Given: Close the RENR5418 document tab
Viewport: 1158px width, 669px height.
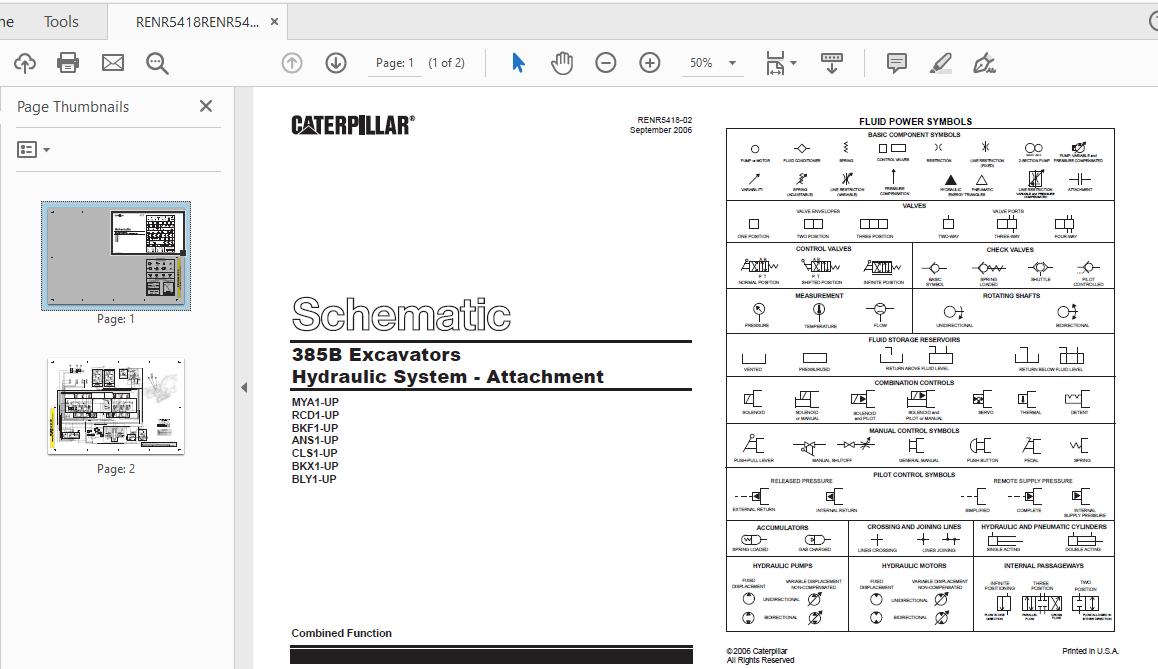Looking at the screenshot, I should coord(275,22).
